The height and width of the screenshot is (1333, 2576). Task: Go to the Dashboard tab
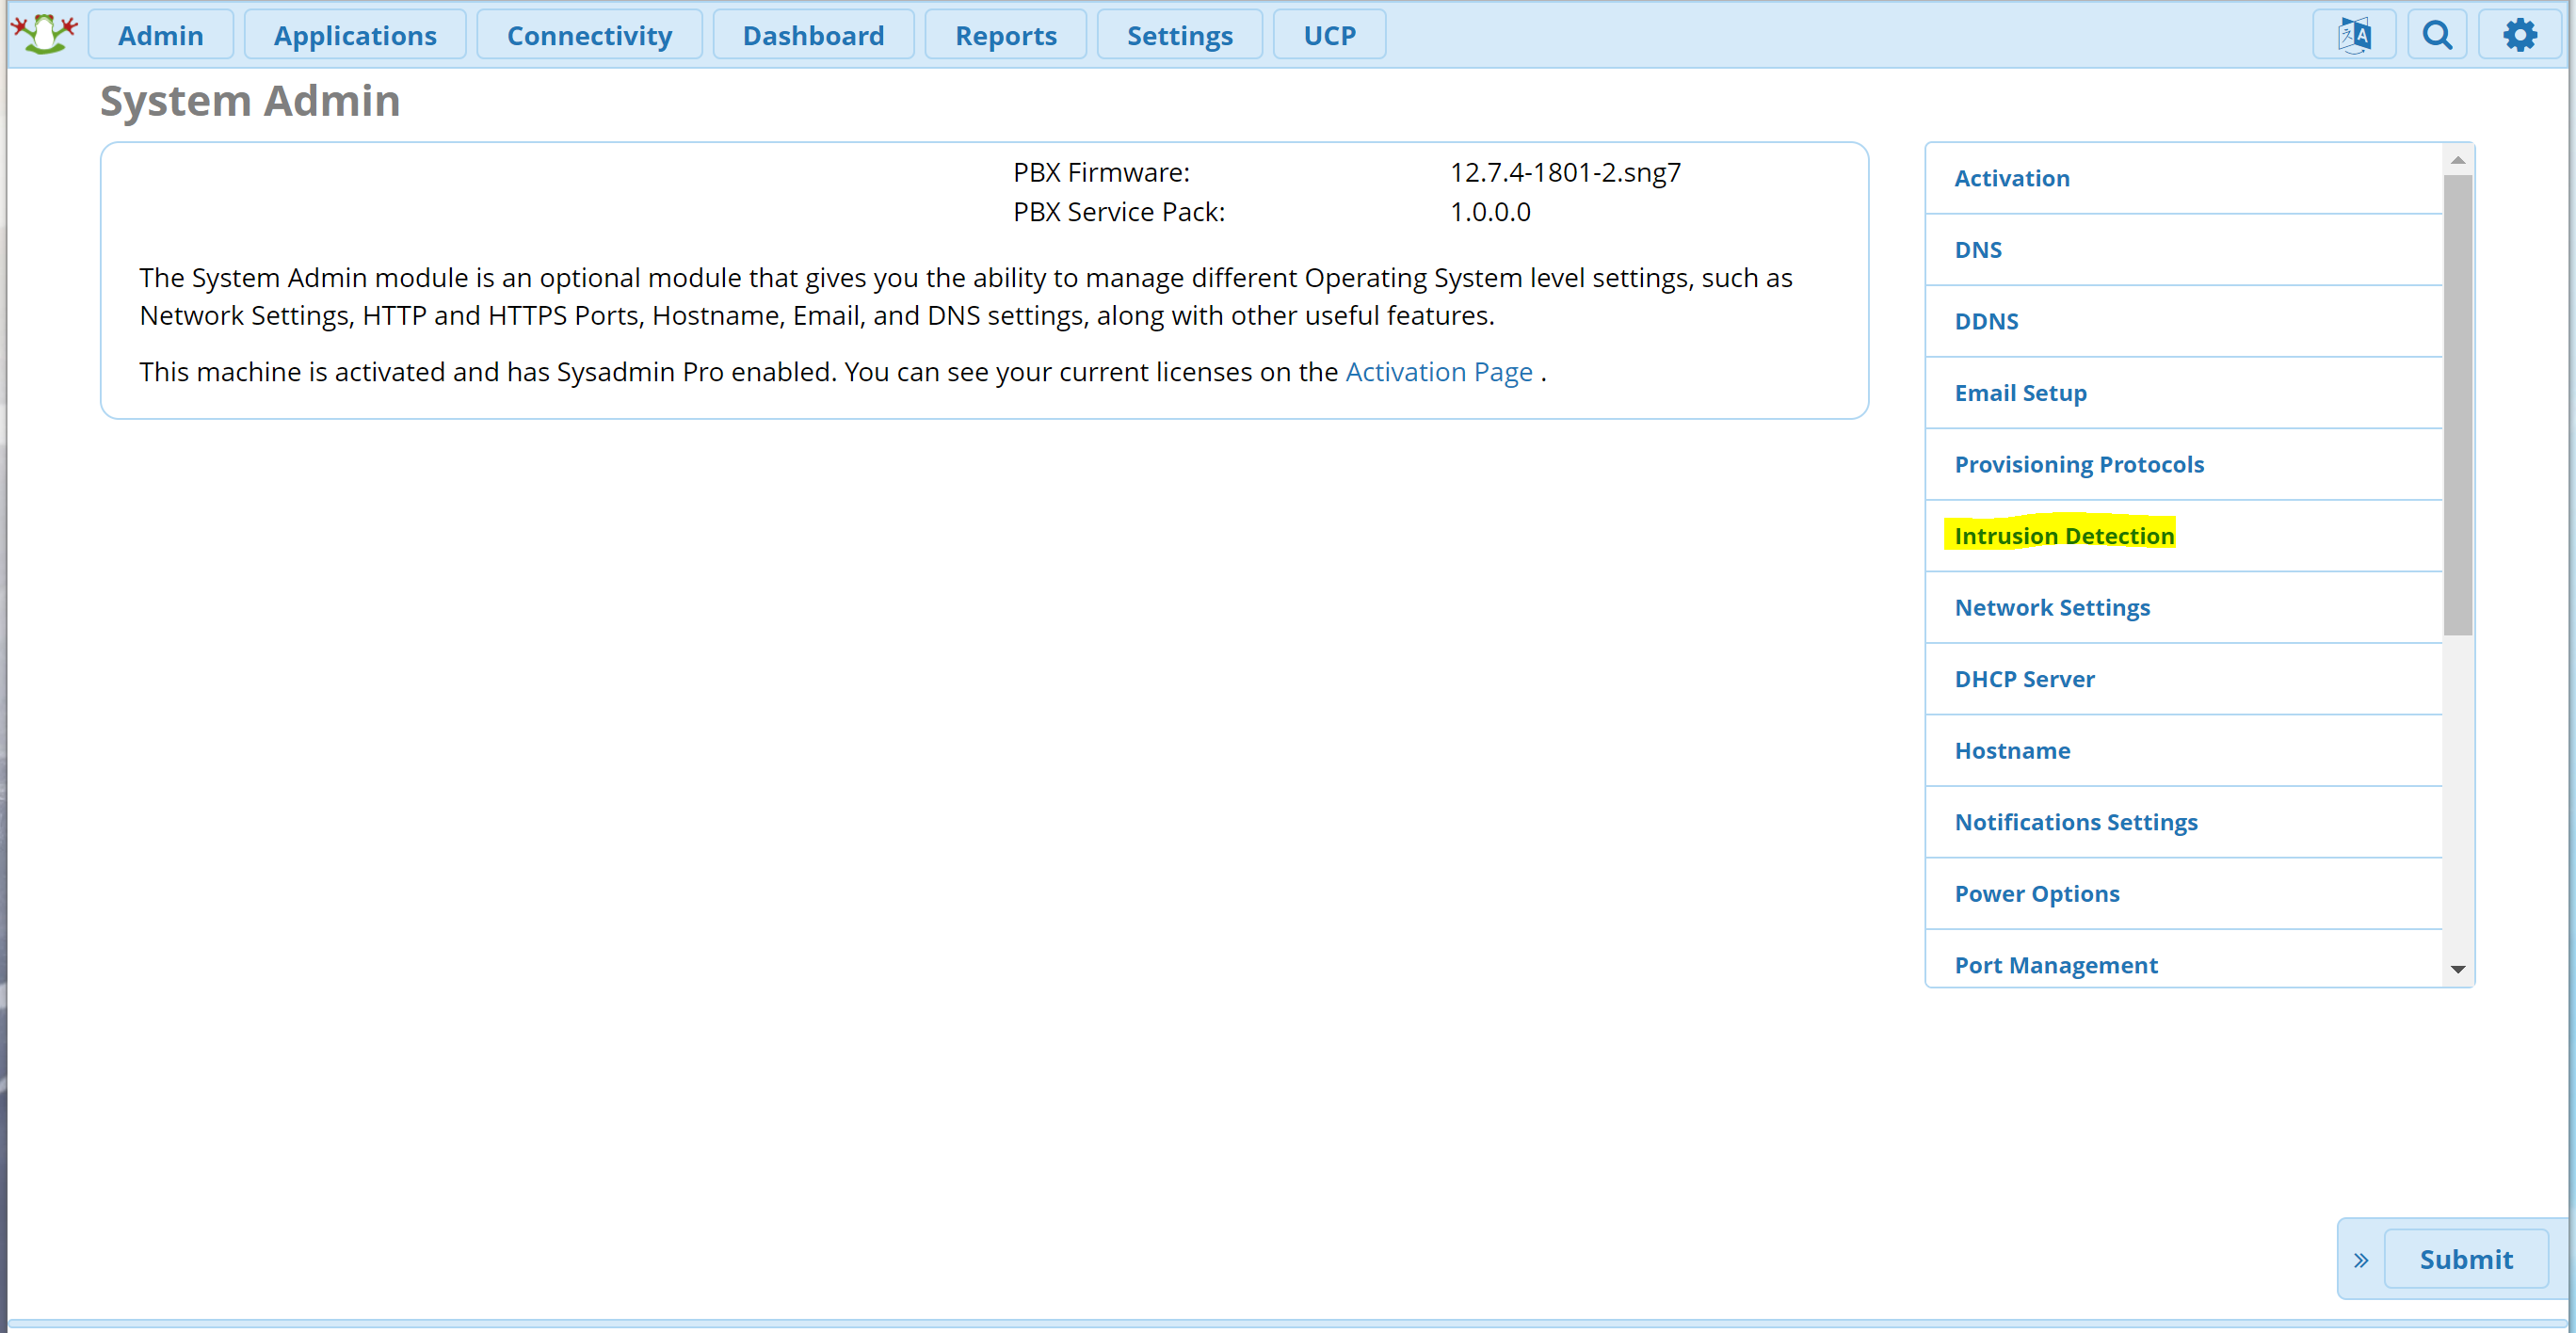coord(813,35)
